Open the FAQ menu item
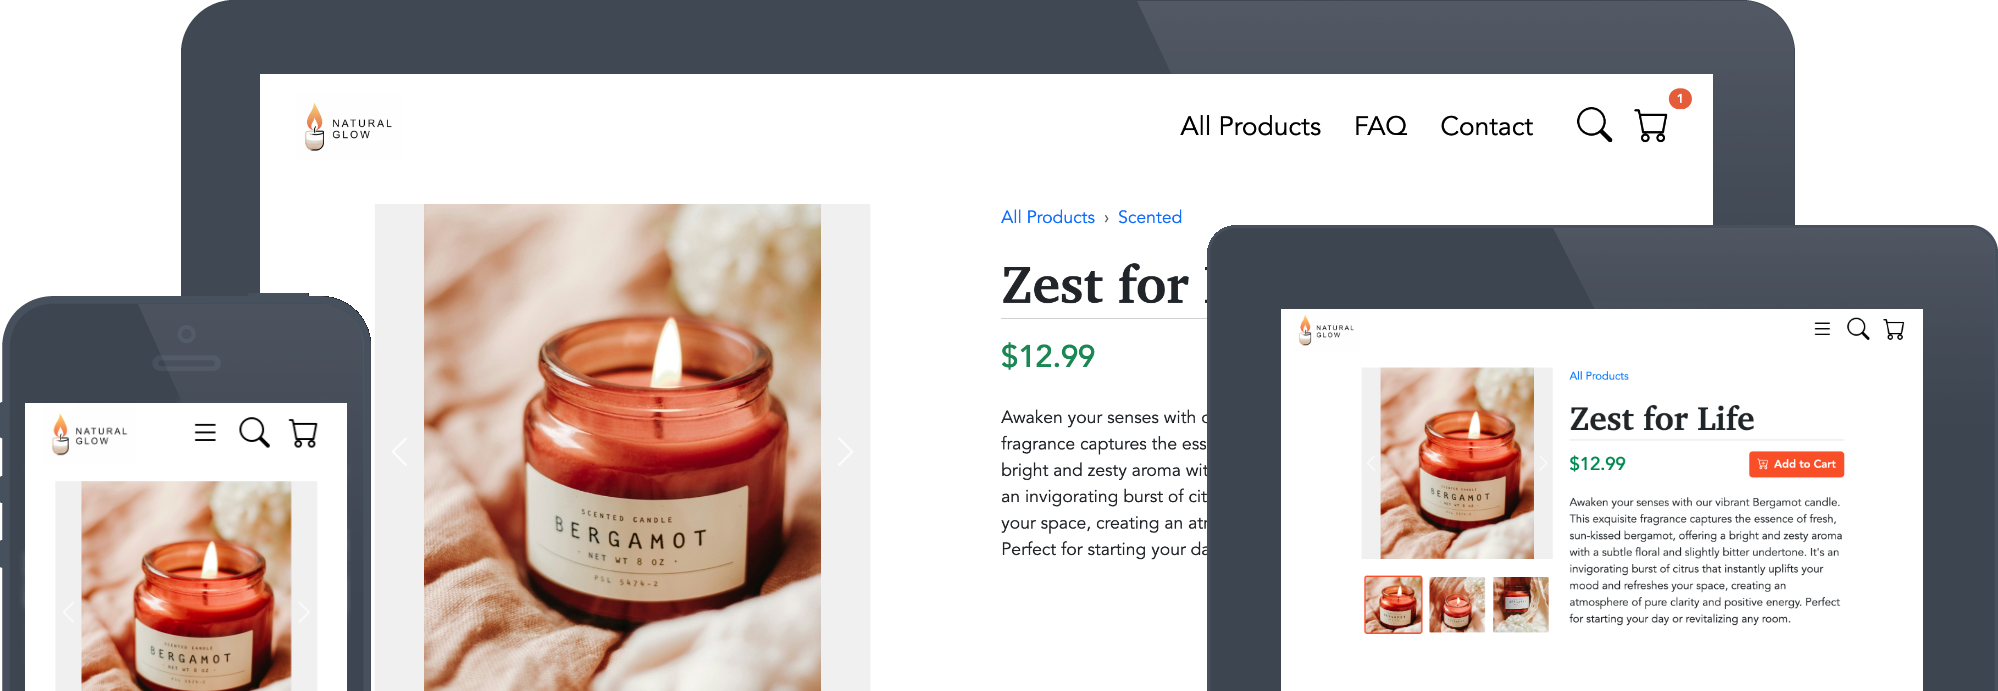 coord(1380,126)
